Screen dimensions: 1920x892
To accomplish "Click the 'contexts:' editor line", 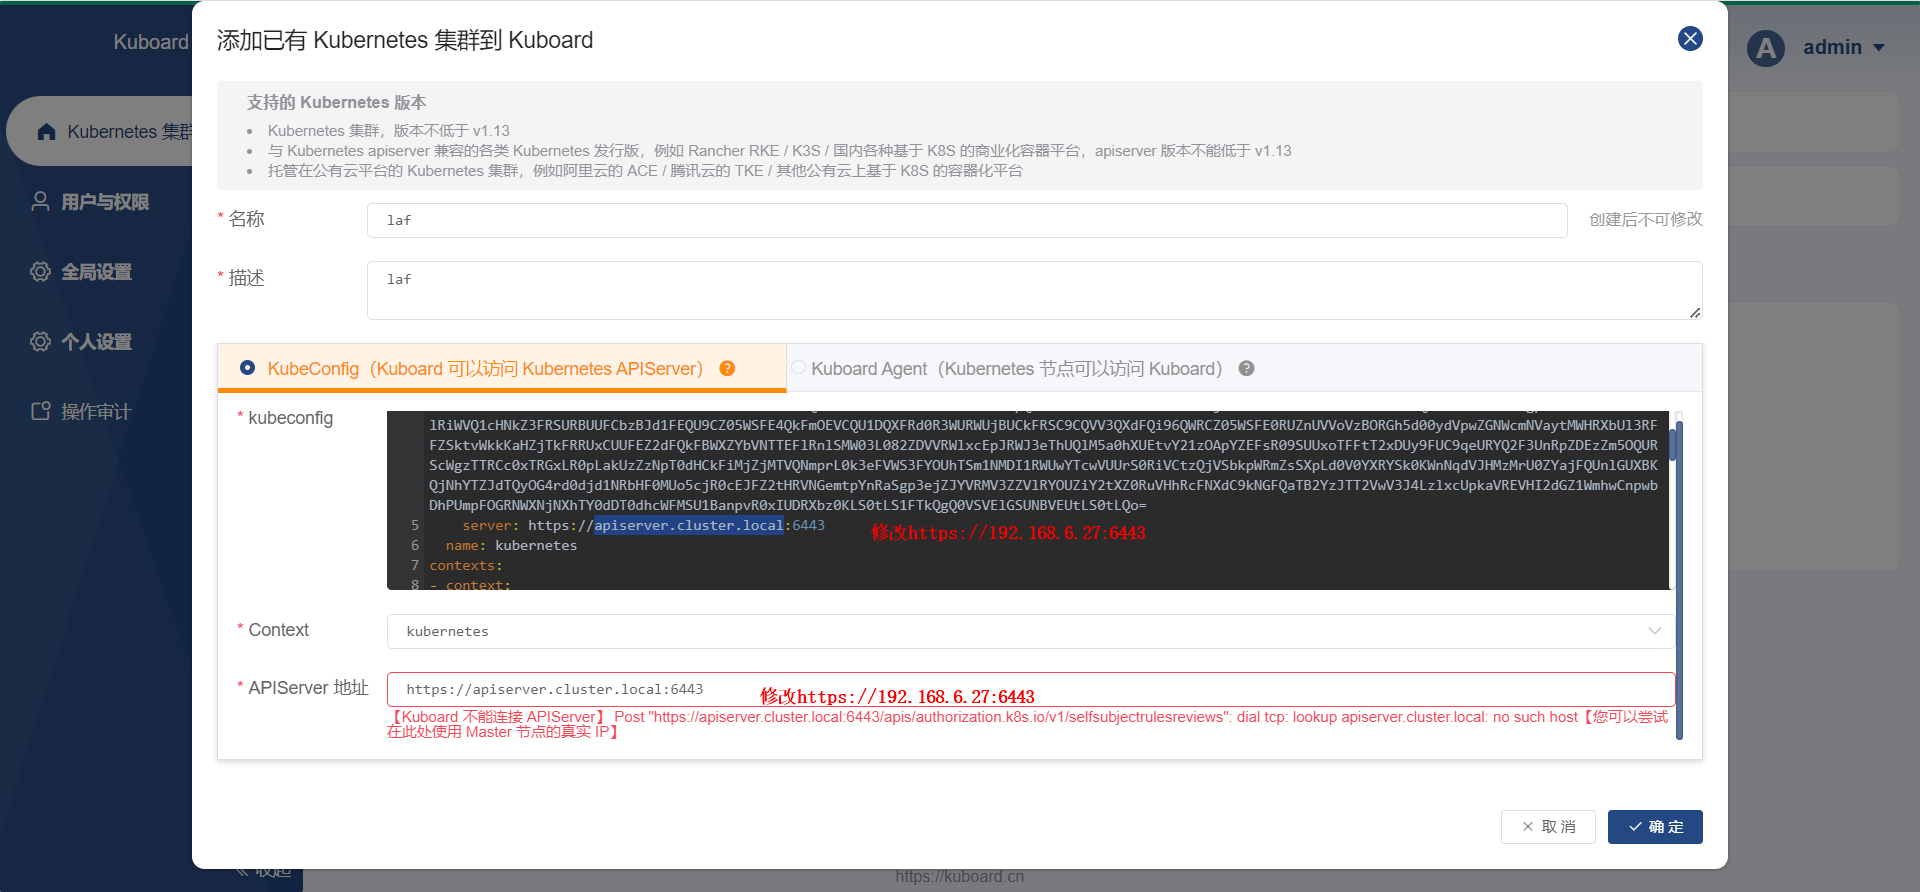I will [466, 565].
